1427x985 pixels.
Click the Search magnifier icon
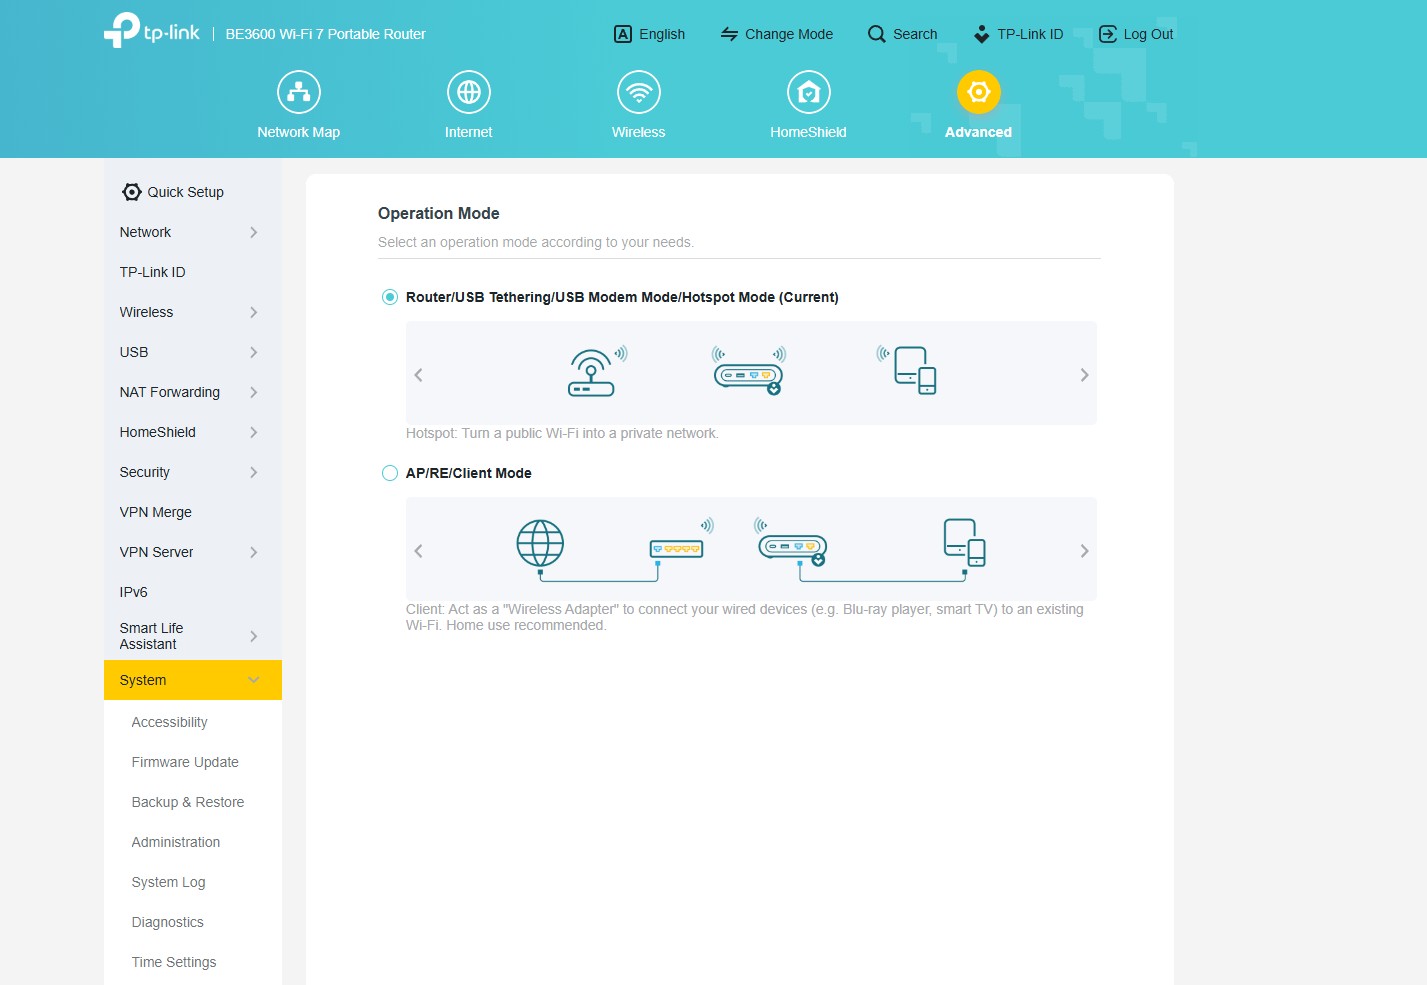tap(877, 34)
